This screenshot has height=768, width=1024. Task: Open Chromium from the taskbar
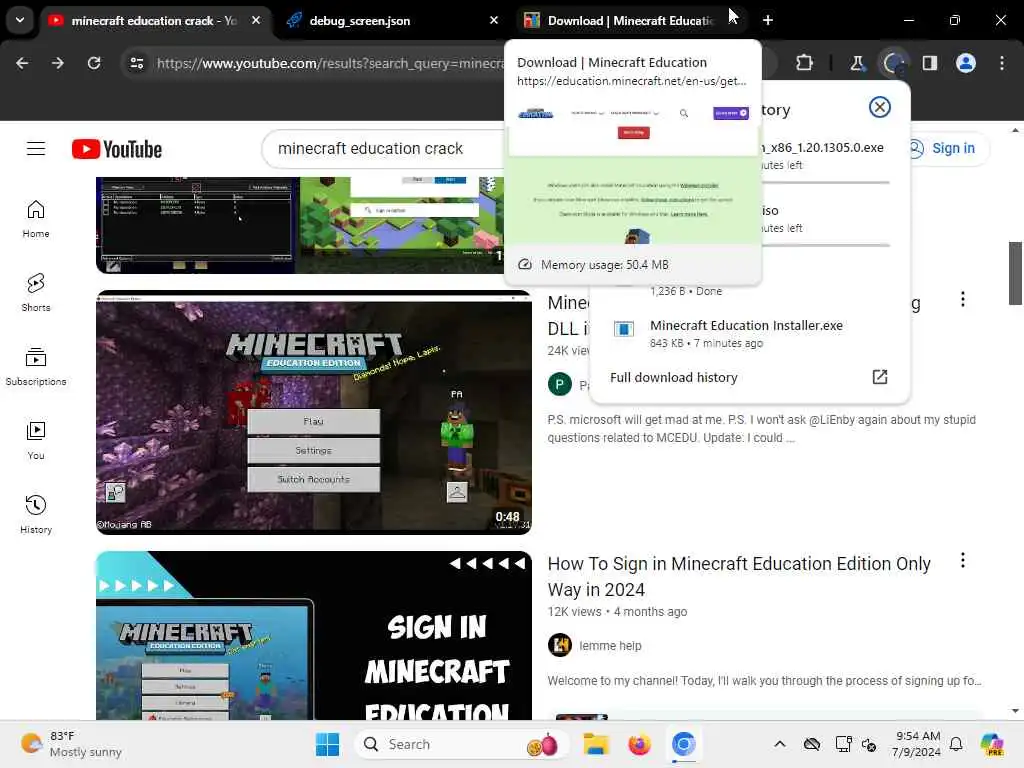(683, 744)
